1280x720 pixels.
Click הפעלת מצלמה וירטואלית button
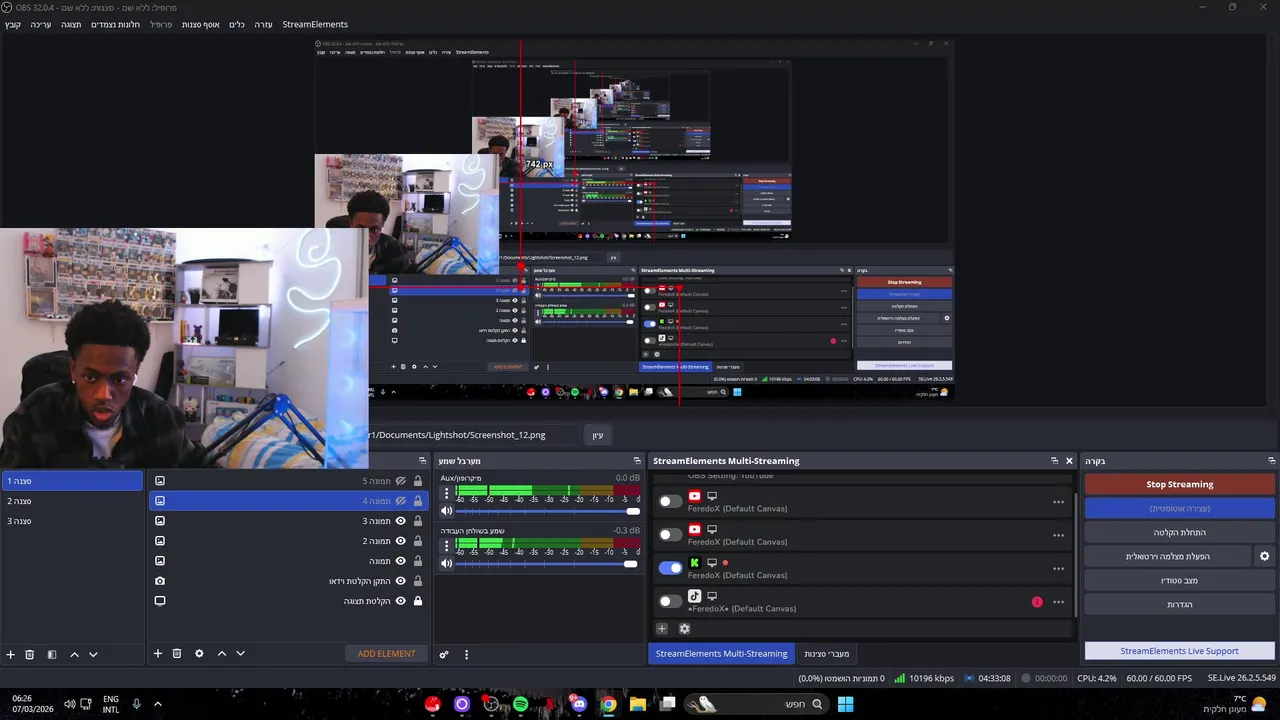pyautogui.click(x=1168, y=556)
